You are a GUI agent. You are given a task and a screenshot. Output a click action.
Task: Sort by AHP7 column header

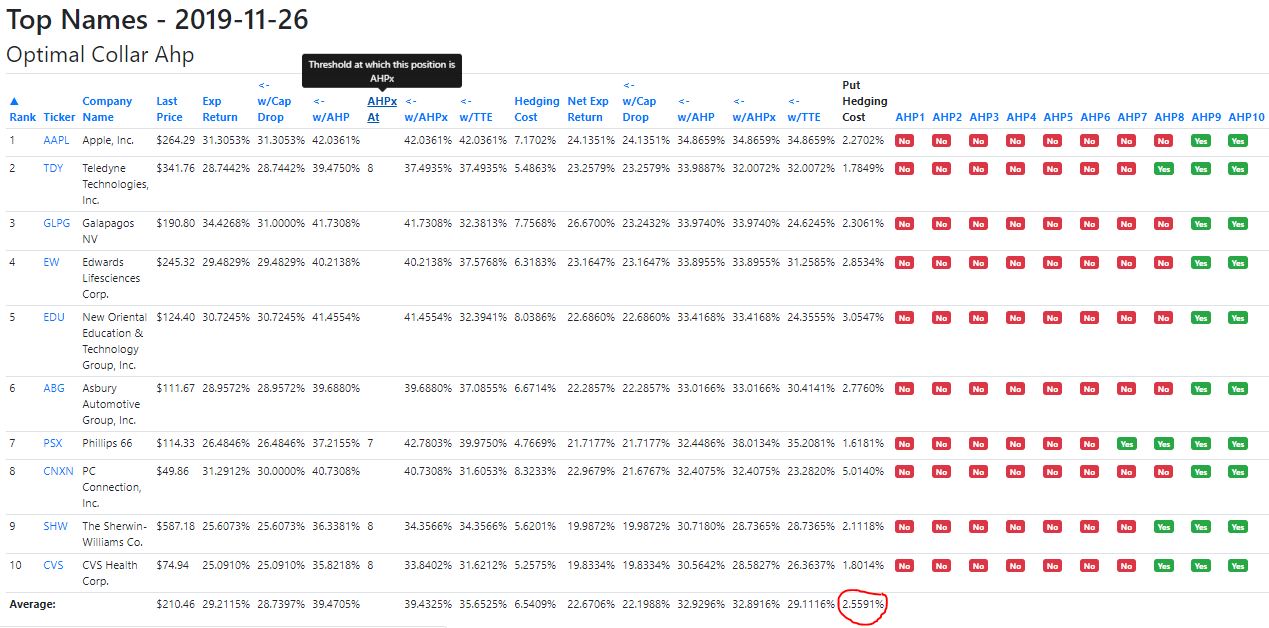tap(1132, 117)
